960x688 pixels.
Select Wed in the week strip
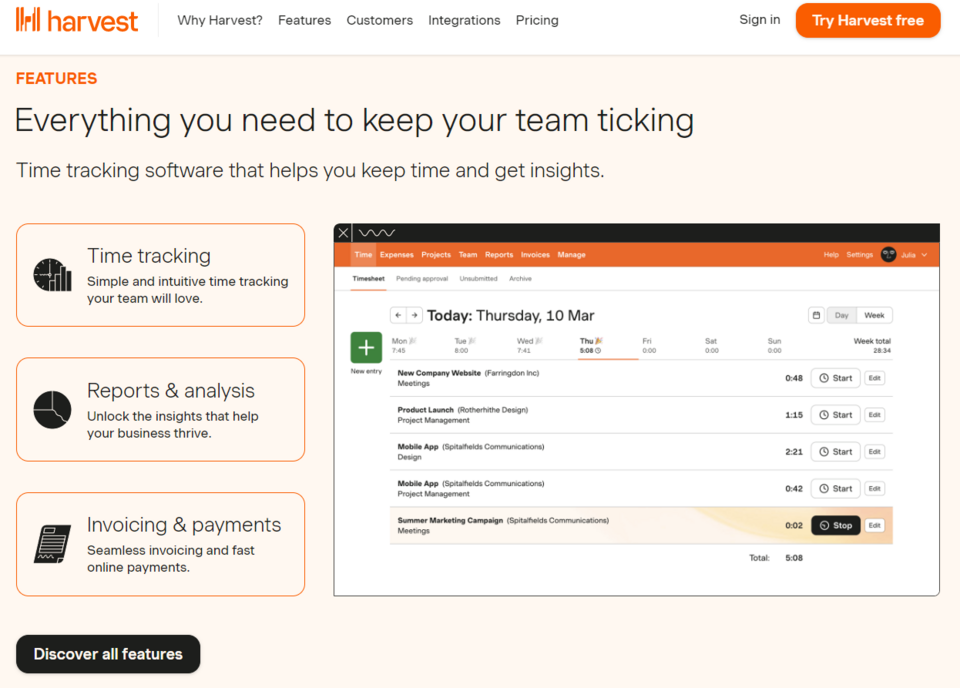529,346
